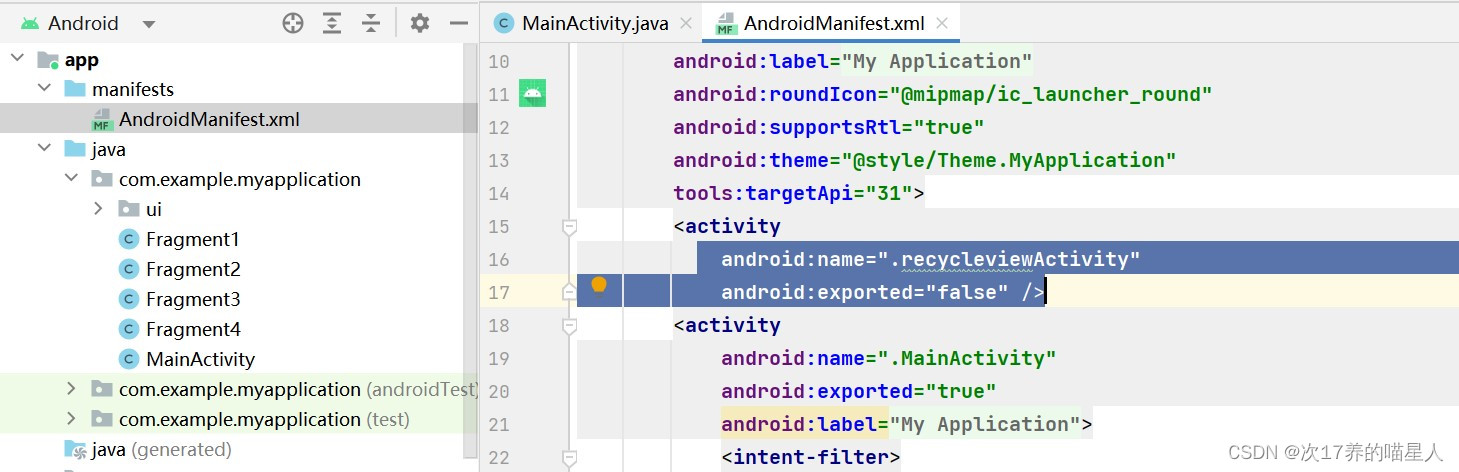Click the Android launcher icon in gutter line 11

532,94
